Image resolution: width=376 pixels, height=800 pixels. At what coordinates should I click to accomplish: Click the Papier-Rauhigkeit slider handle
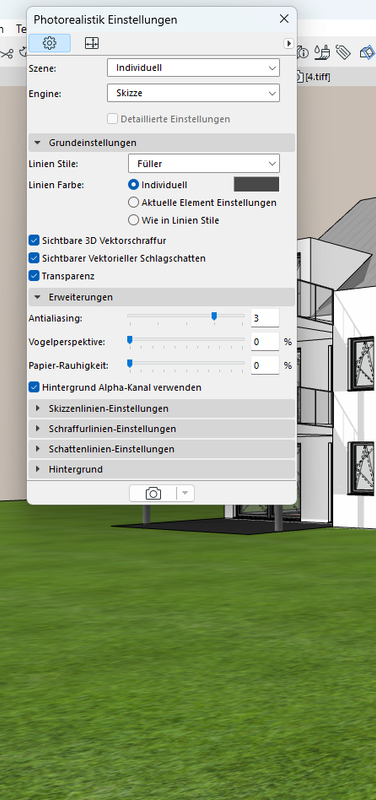130,363
